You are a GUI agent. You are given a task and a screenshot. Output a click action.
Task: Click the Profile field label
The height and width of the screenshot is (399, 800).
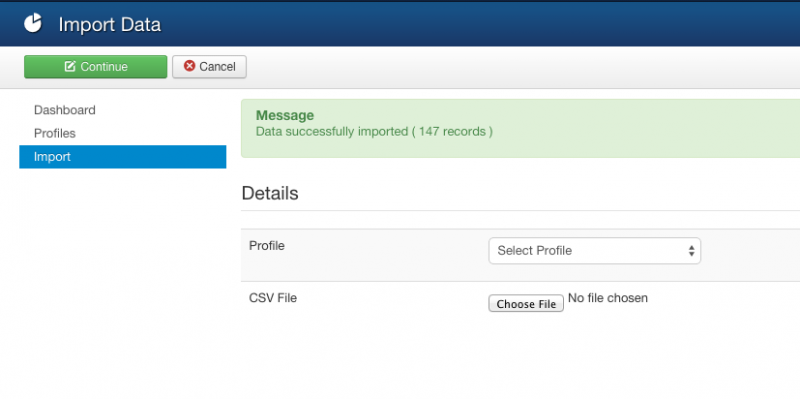pos(267,245)
